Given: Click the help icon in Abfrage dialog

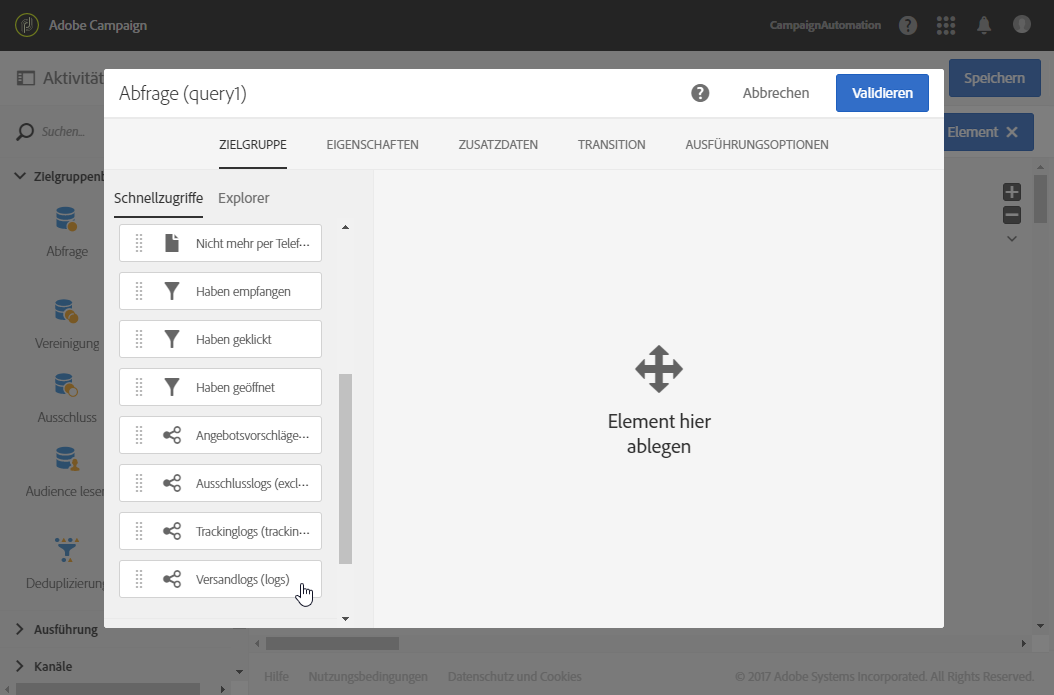Looking at the screenshot, I should pyautogui.click(x=700, y=93).
